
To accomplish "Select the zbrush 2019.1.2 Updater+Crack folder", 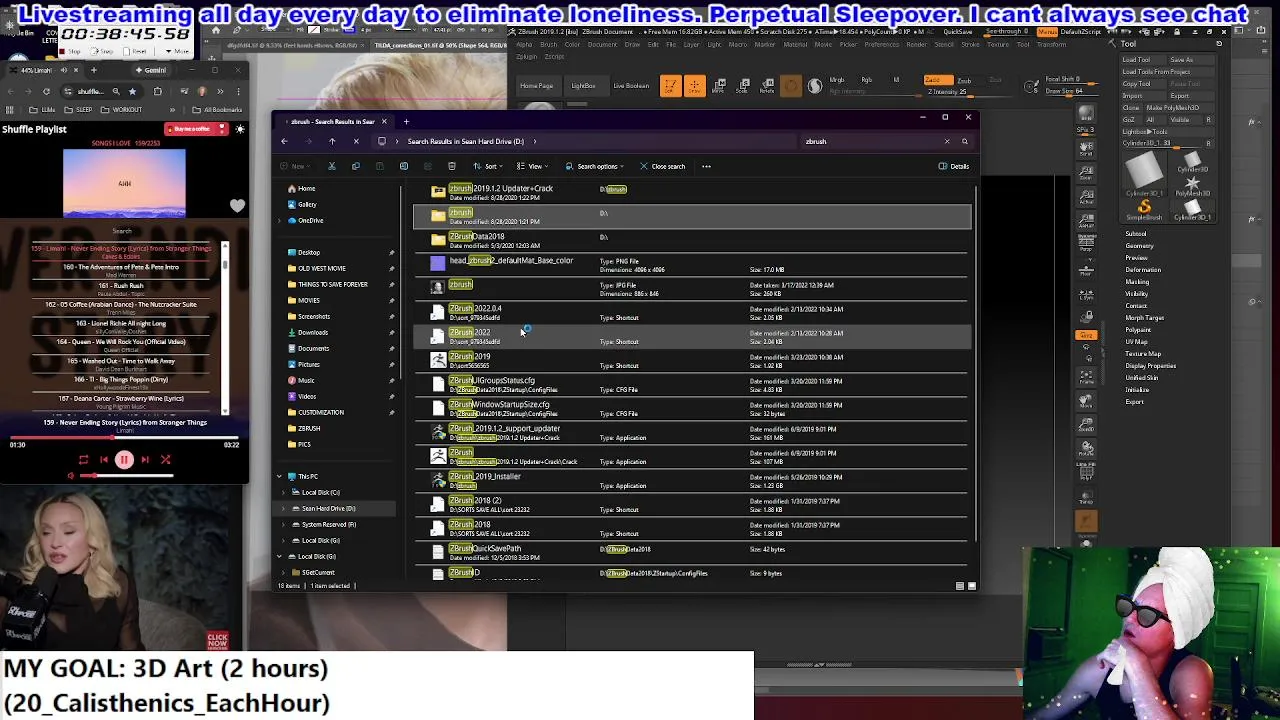I will coord(691,192).
